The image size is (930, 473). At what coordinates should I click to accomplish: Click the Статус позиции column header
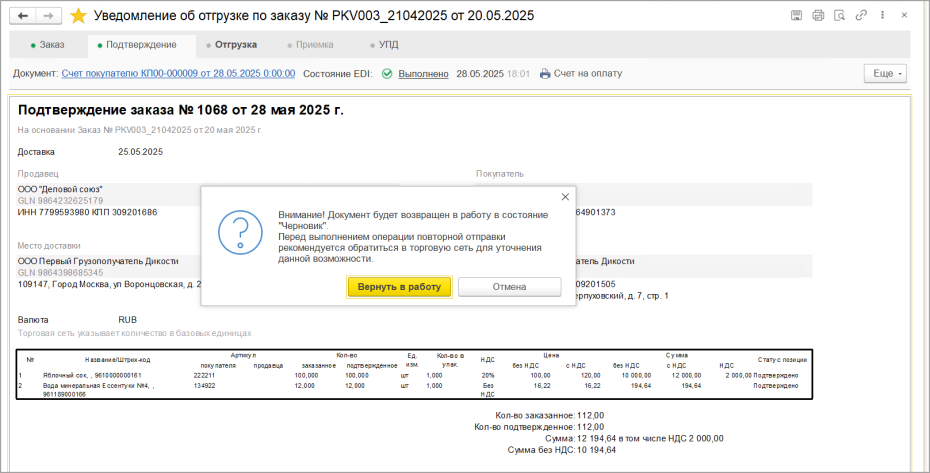pos(782,360)
